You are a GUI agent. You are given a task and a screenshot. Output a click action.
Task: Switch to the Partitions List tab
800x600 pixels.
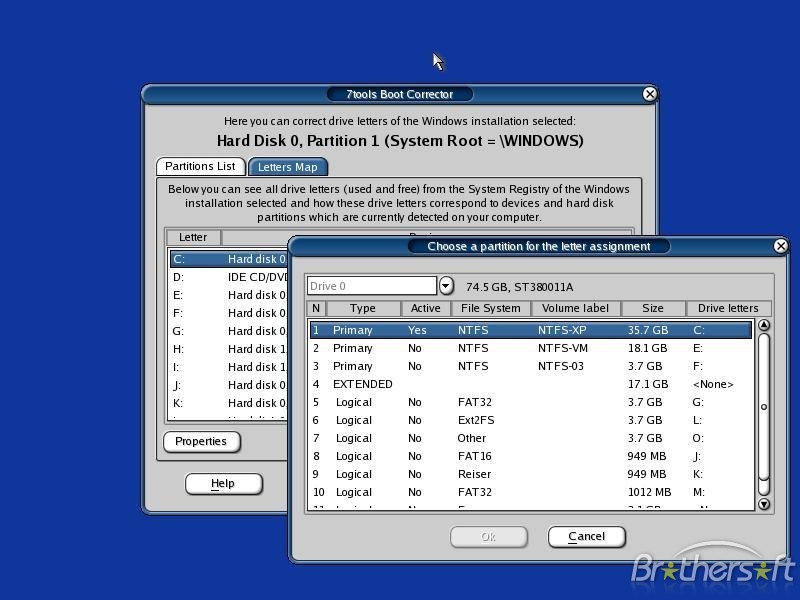[x=201, y=166]
